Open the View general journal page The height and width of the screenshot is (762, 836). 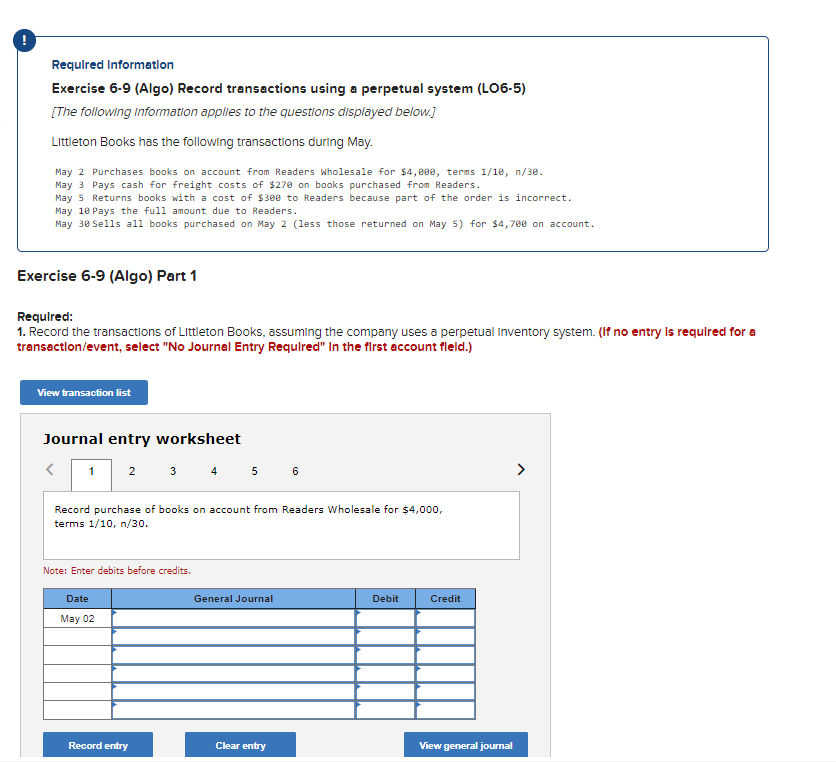[465, 744]
